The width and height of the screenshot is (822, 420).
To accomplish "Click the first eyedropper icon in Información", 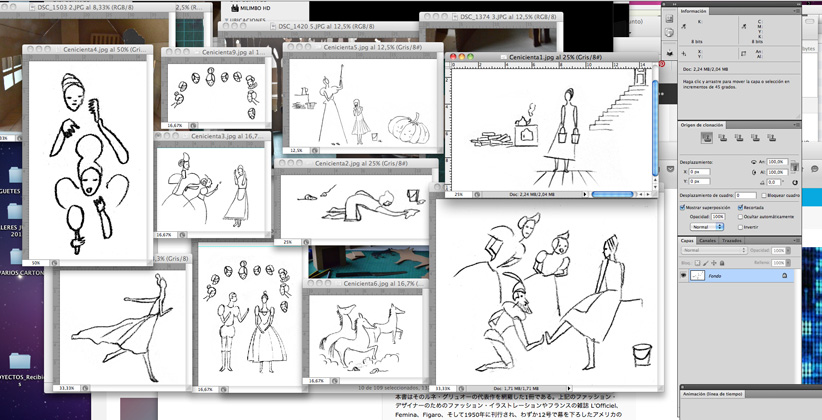I will 684,26.
